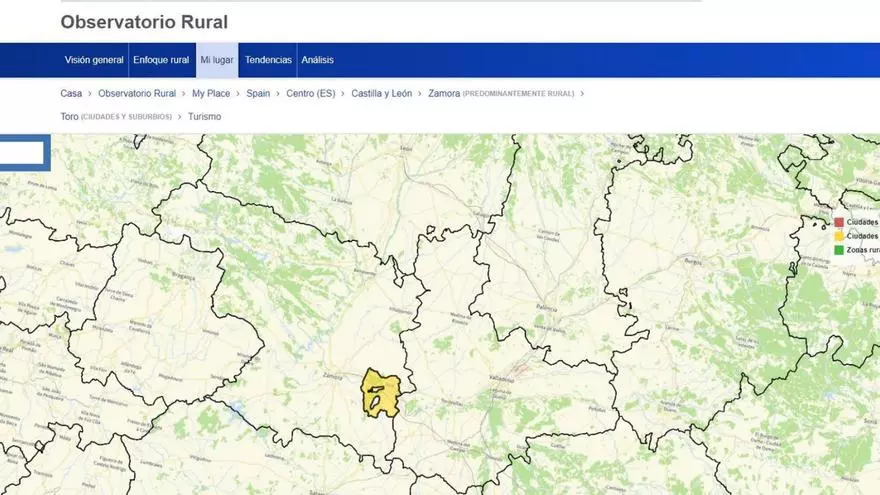Image resolution: width=880 pixels, height=495 pixels.
Task: Open the Turismo breadcrumb item
Action: (204, 117)
